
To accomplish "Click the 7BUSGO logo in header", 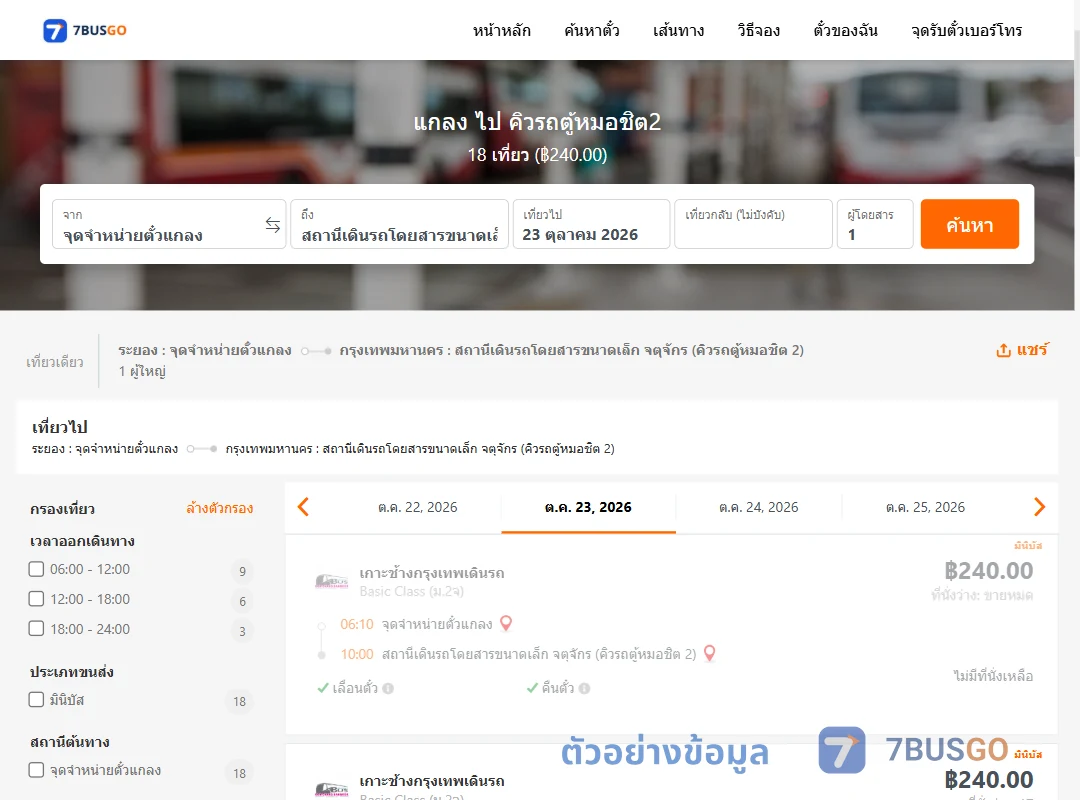I will pos(85,30).
